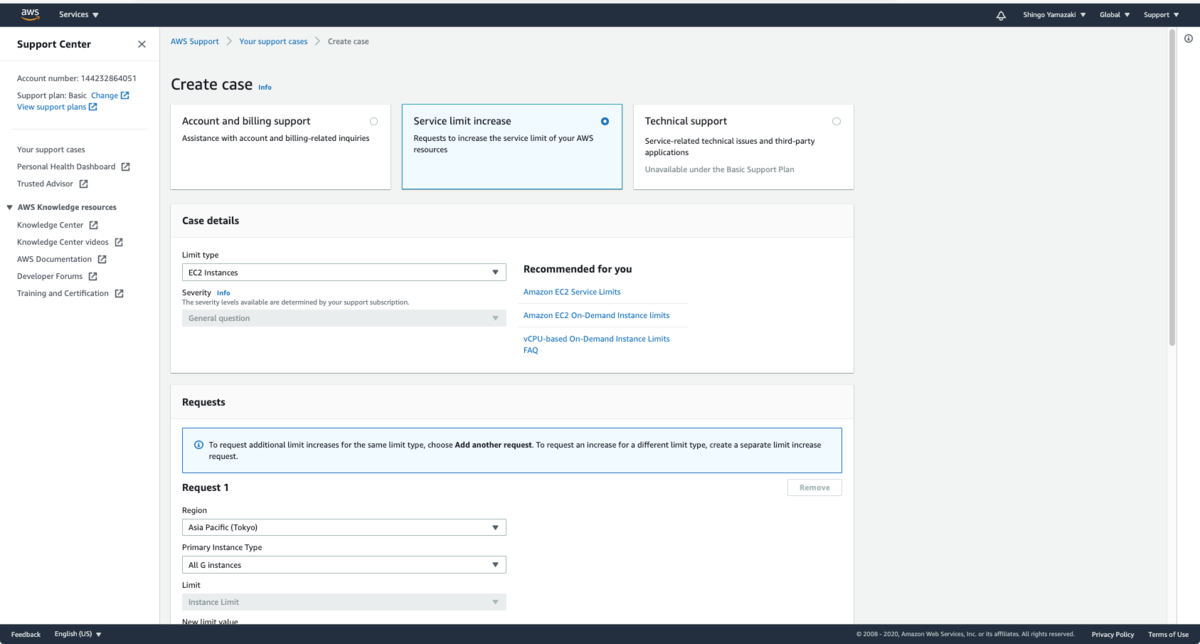Open the English (US) language selector
The width and height of the screenshot is (1200, 644).
[78, 634]
